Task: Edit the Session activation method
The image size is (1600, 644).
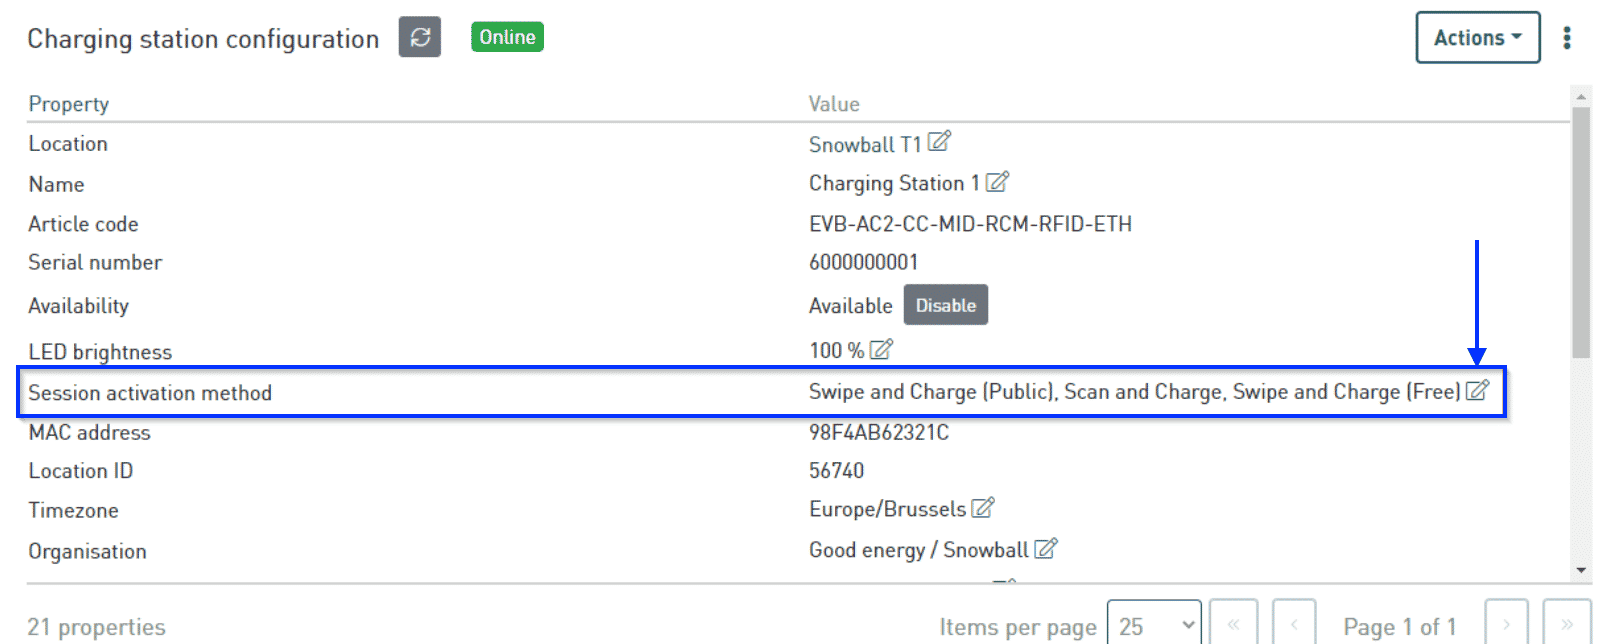Action: [1477, 391]
